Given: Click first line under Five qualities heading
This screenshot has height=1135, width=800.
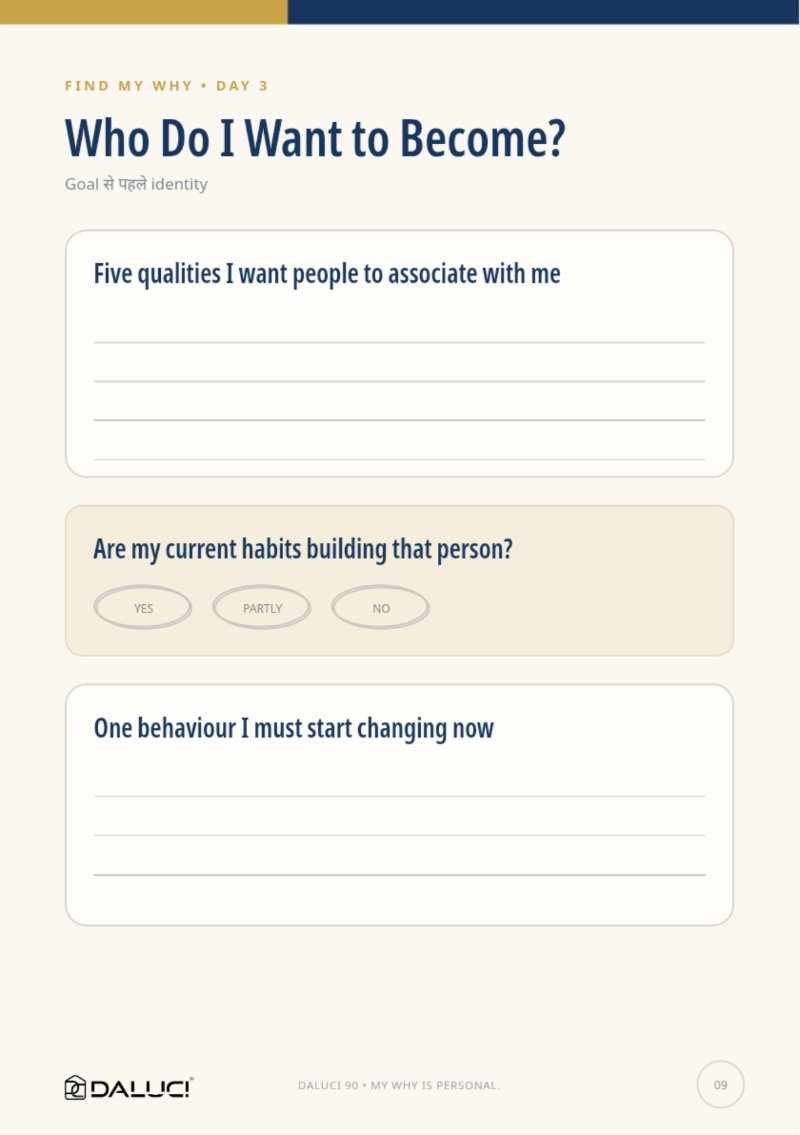Looking at the screenshot, I should 399,342.
